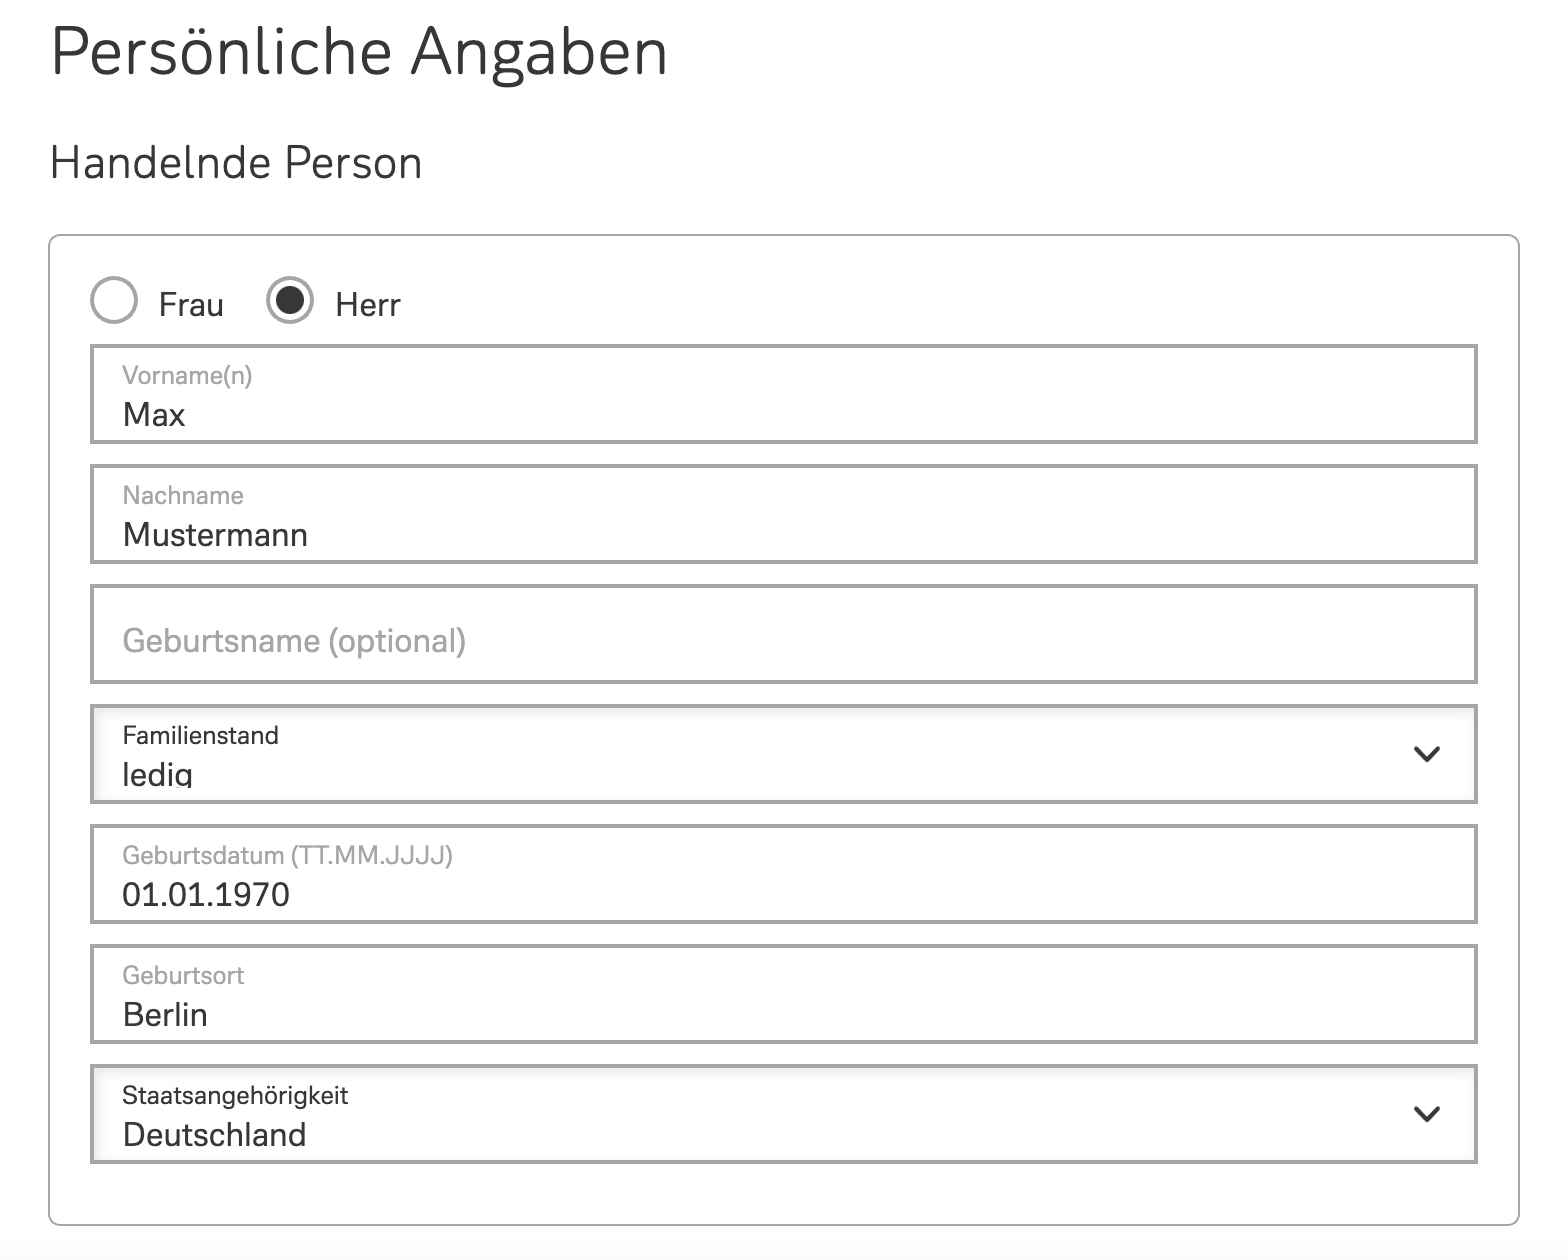Click the "Handelnde Person" subheading
Image resolution: width=1568 pixels, height=1260 pixels.
click(x=236, y=163)
